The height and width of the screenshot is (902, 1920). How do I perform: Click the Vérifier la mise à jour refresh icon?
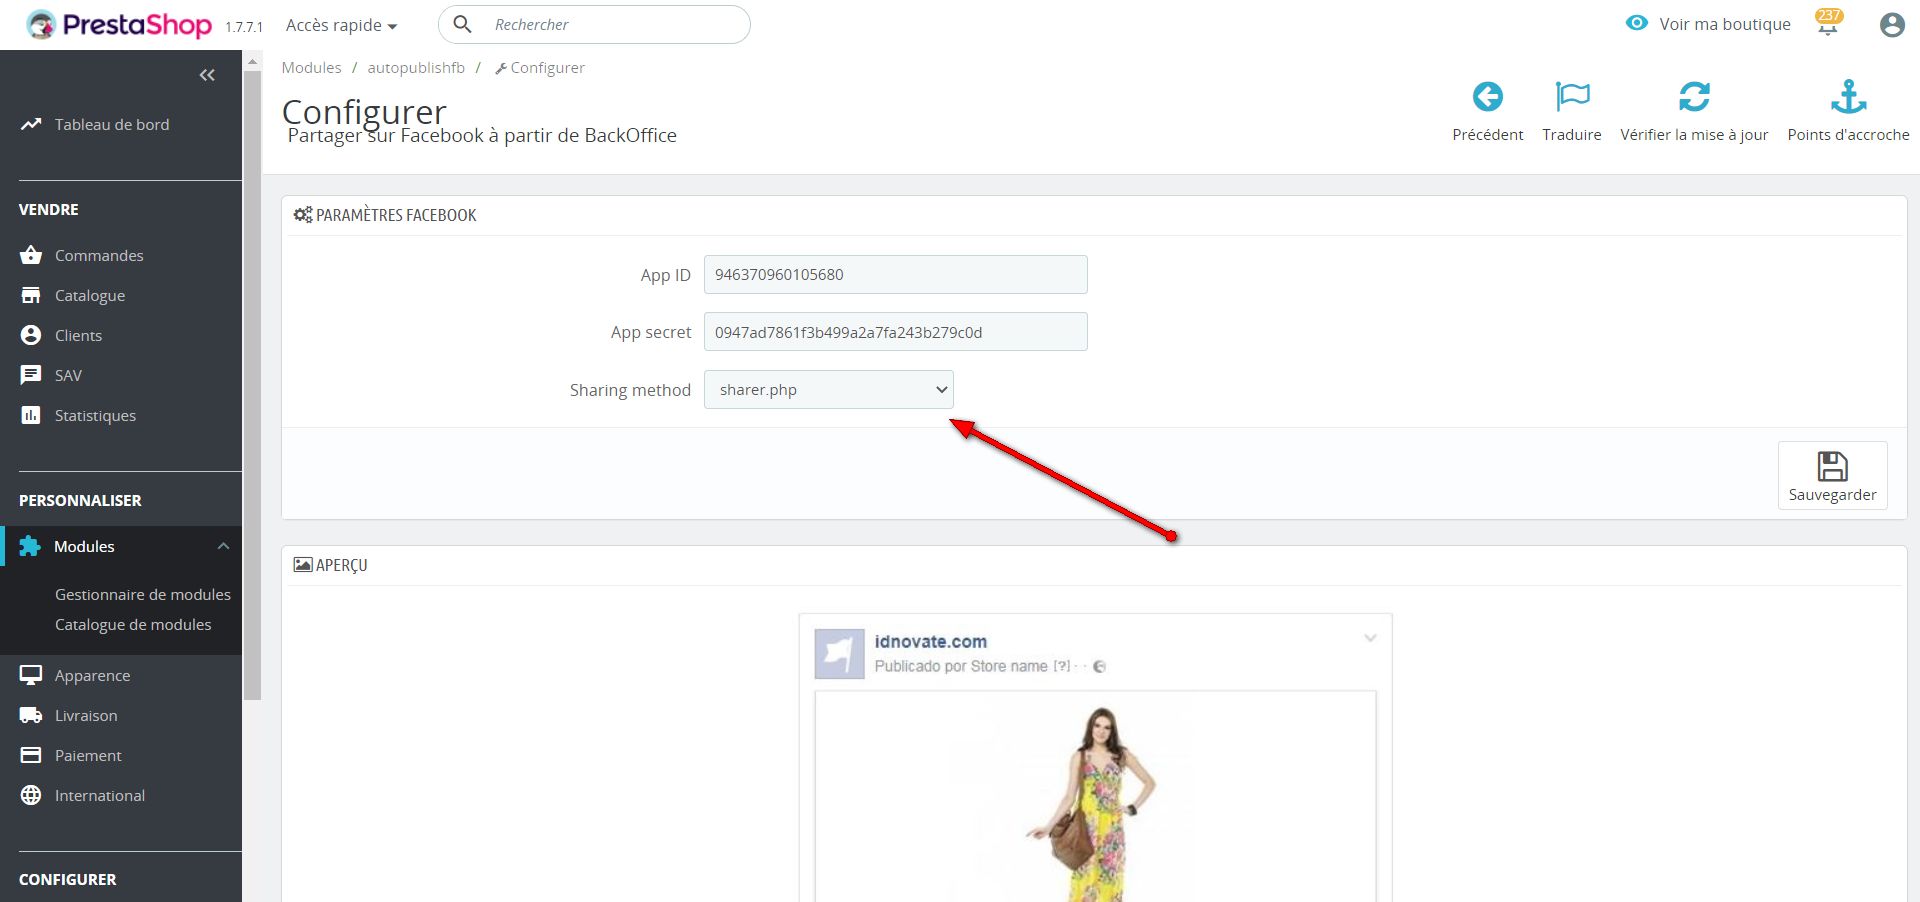(x=1694, y=97)
